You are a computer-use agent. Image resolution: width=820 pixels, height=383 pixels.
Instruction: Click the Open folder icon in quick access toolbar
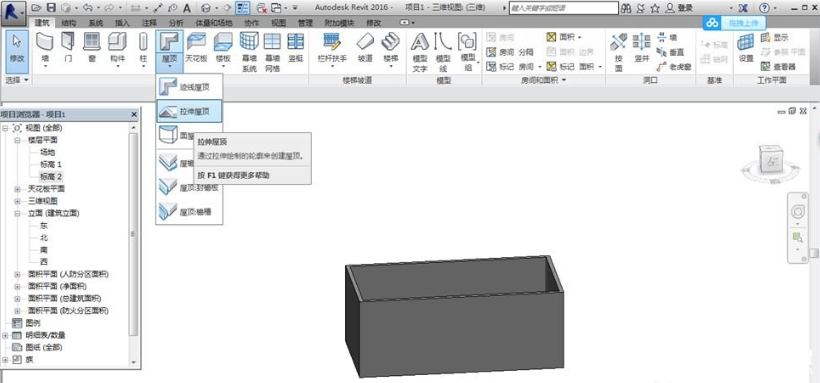pos(36,8)
